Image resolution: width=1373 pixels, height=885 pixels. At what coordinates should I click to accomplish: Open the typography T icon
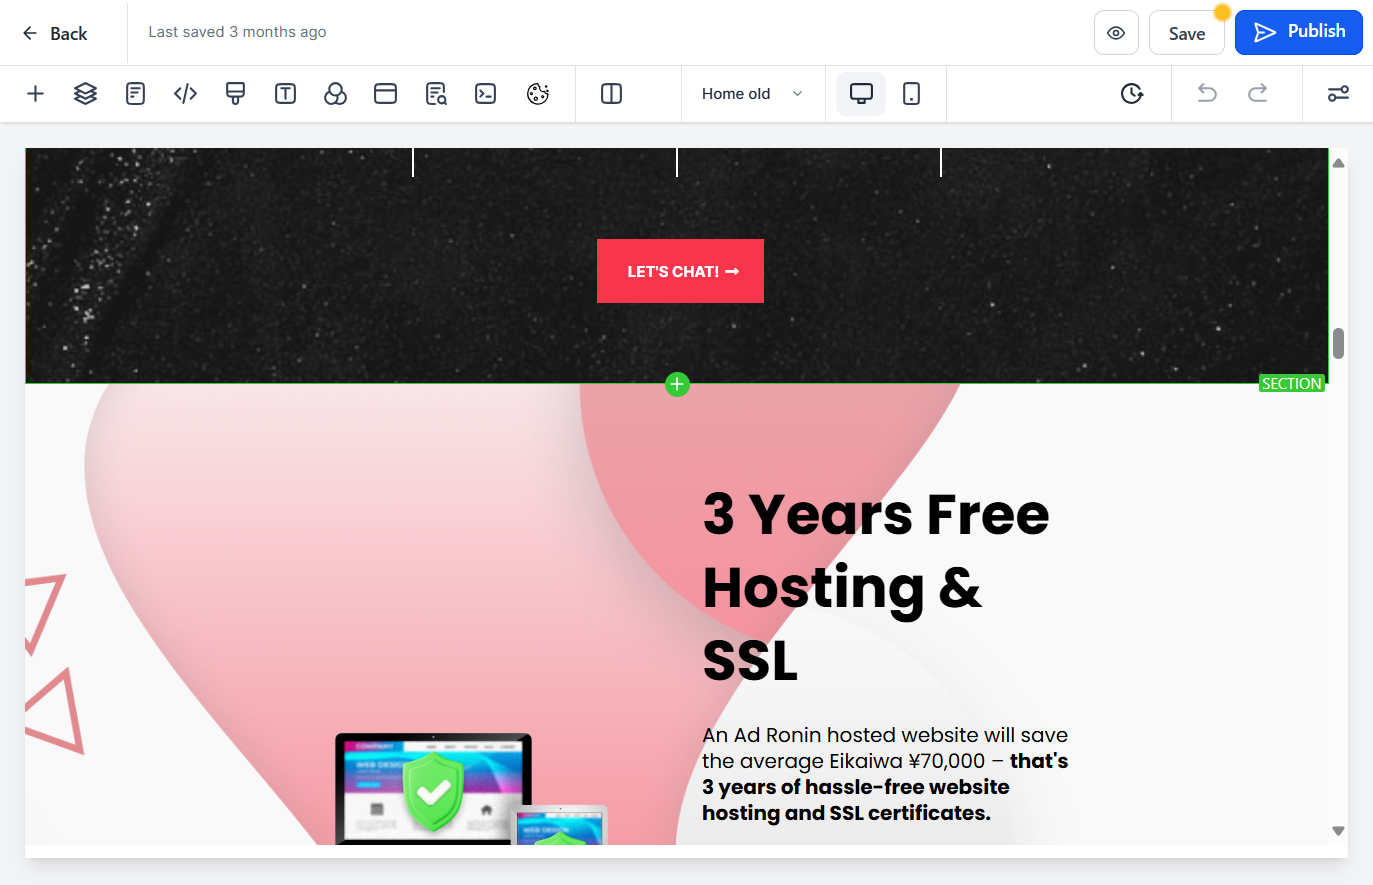point(285,94)
